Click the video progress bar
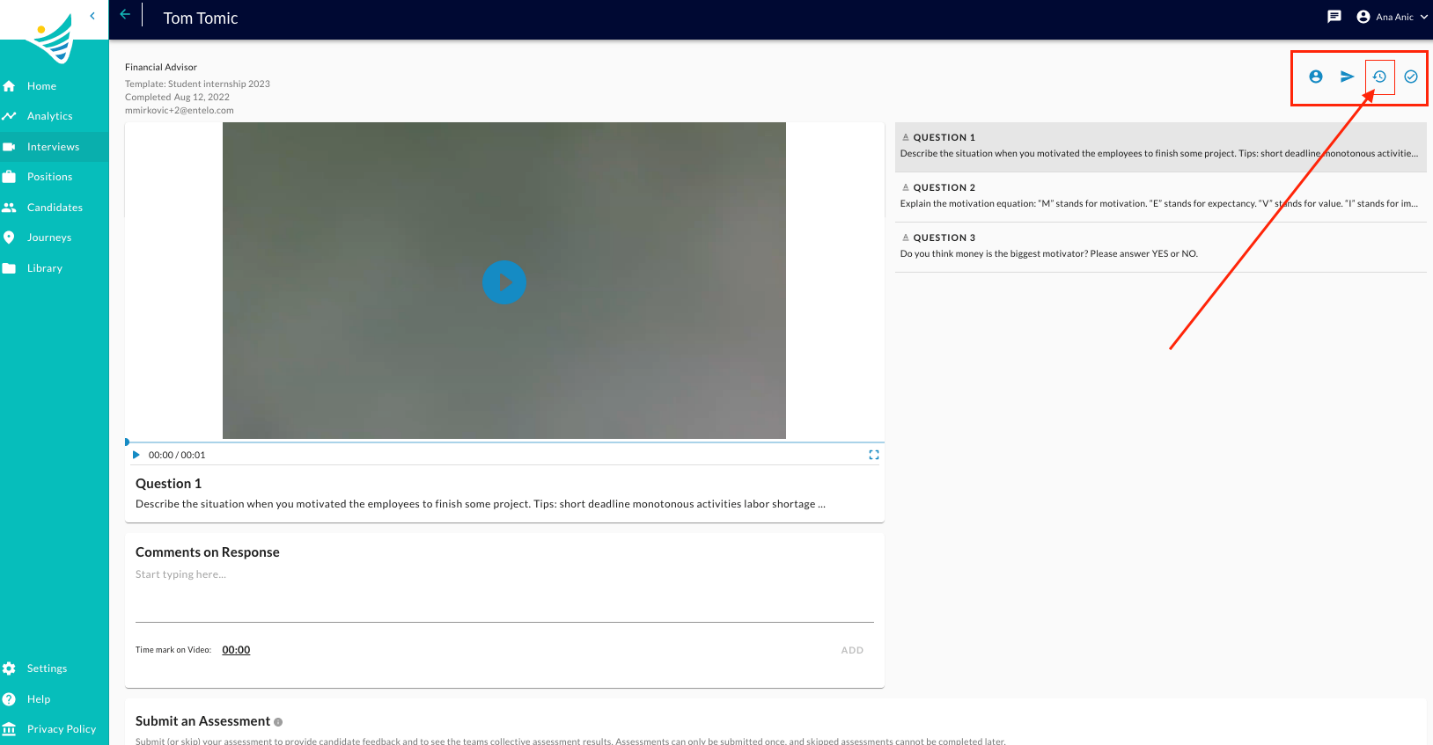 (505, 442)
